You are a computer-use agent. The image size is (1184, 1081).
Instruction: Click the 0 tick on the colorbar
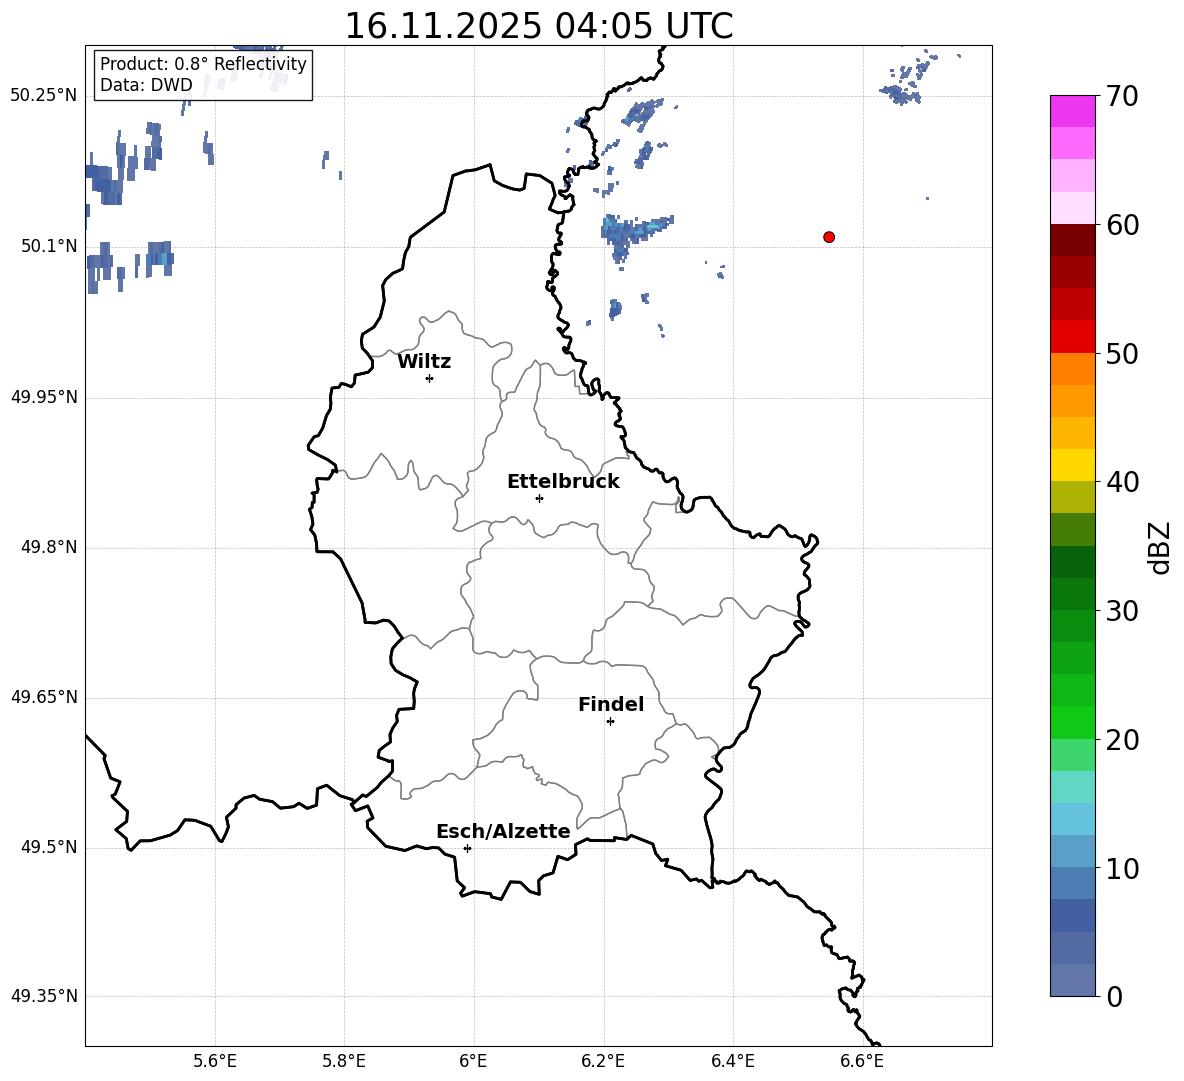(x=1114, y=997)
